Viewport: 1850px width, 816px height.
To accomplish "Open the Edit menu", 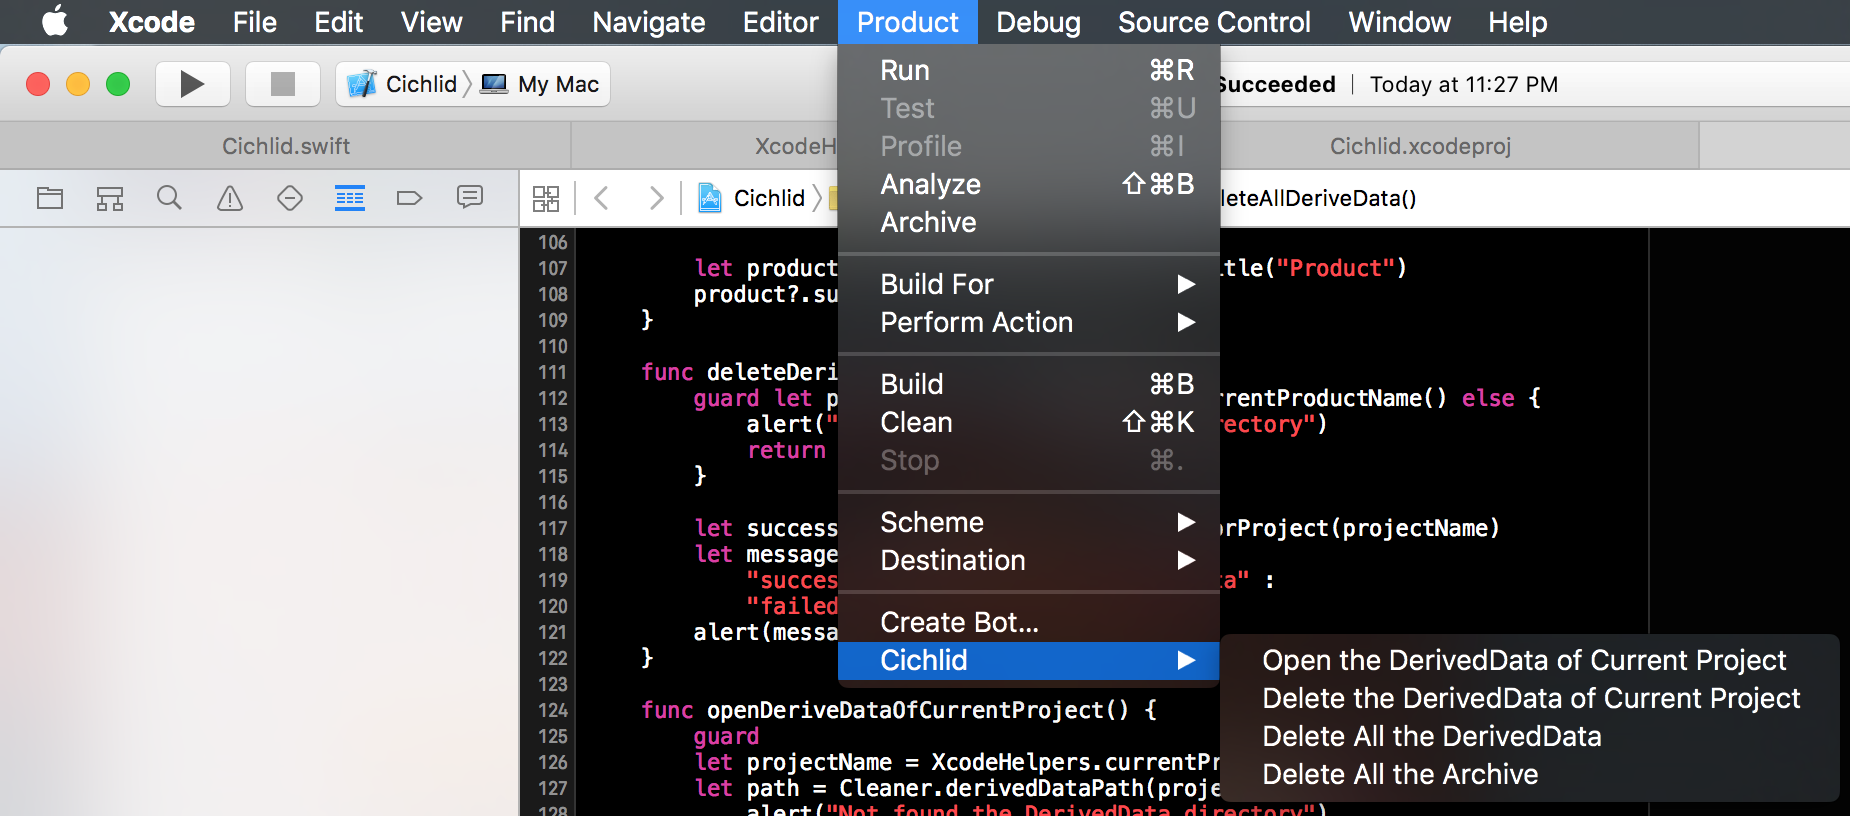I will (339, 22).
